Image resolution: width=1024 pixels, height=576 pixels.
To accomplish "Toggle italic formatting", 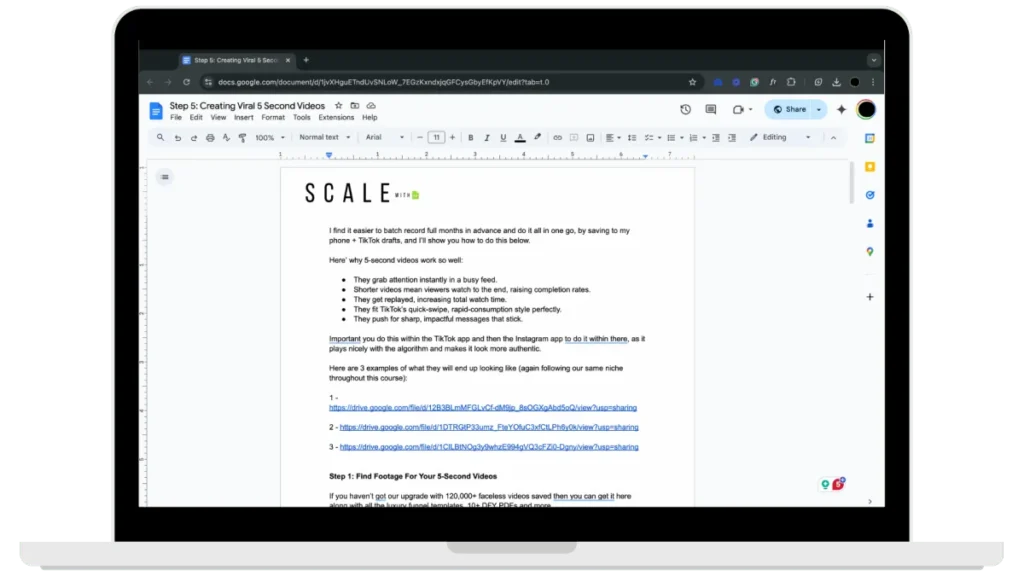I will (487, 138).
